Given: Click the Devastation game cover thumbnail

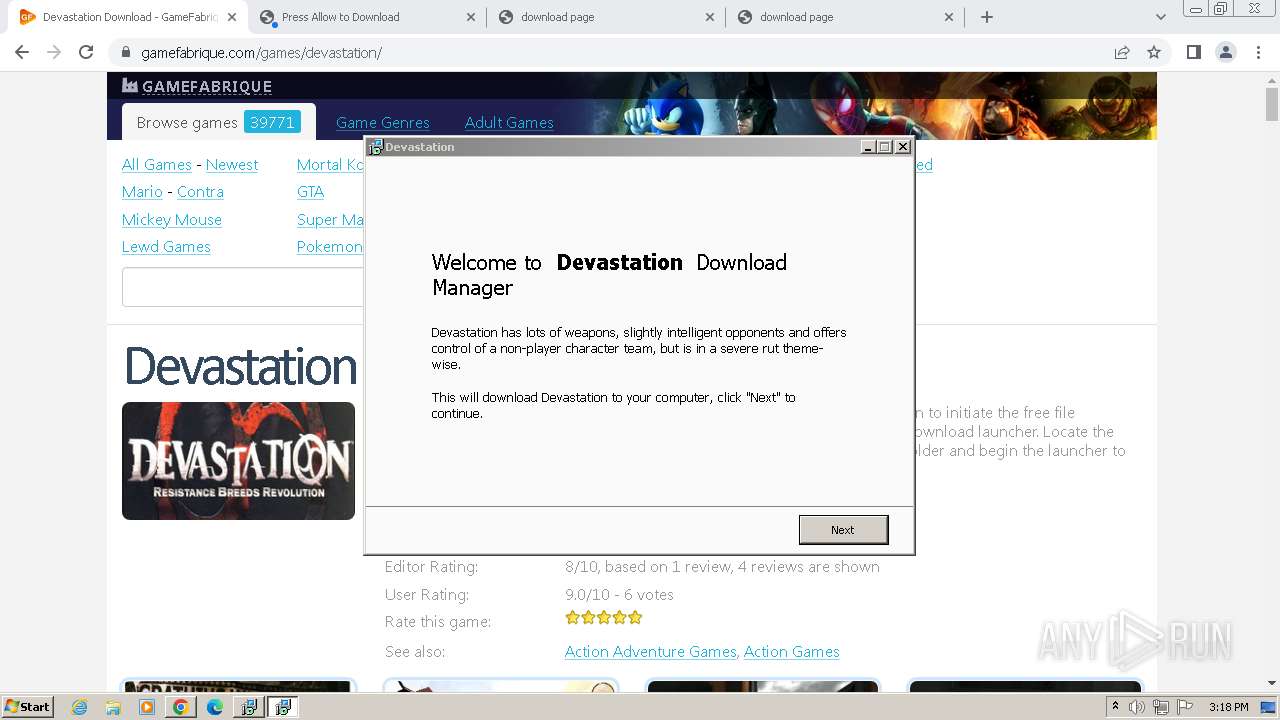Looking at the screenshot, I should (x=238, y=461).
